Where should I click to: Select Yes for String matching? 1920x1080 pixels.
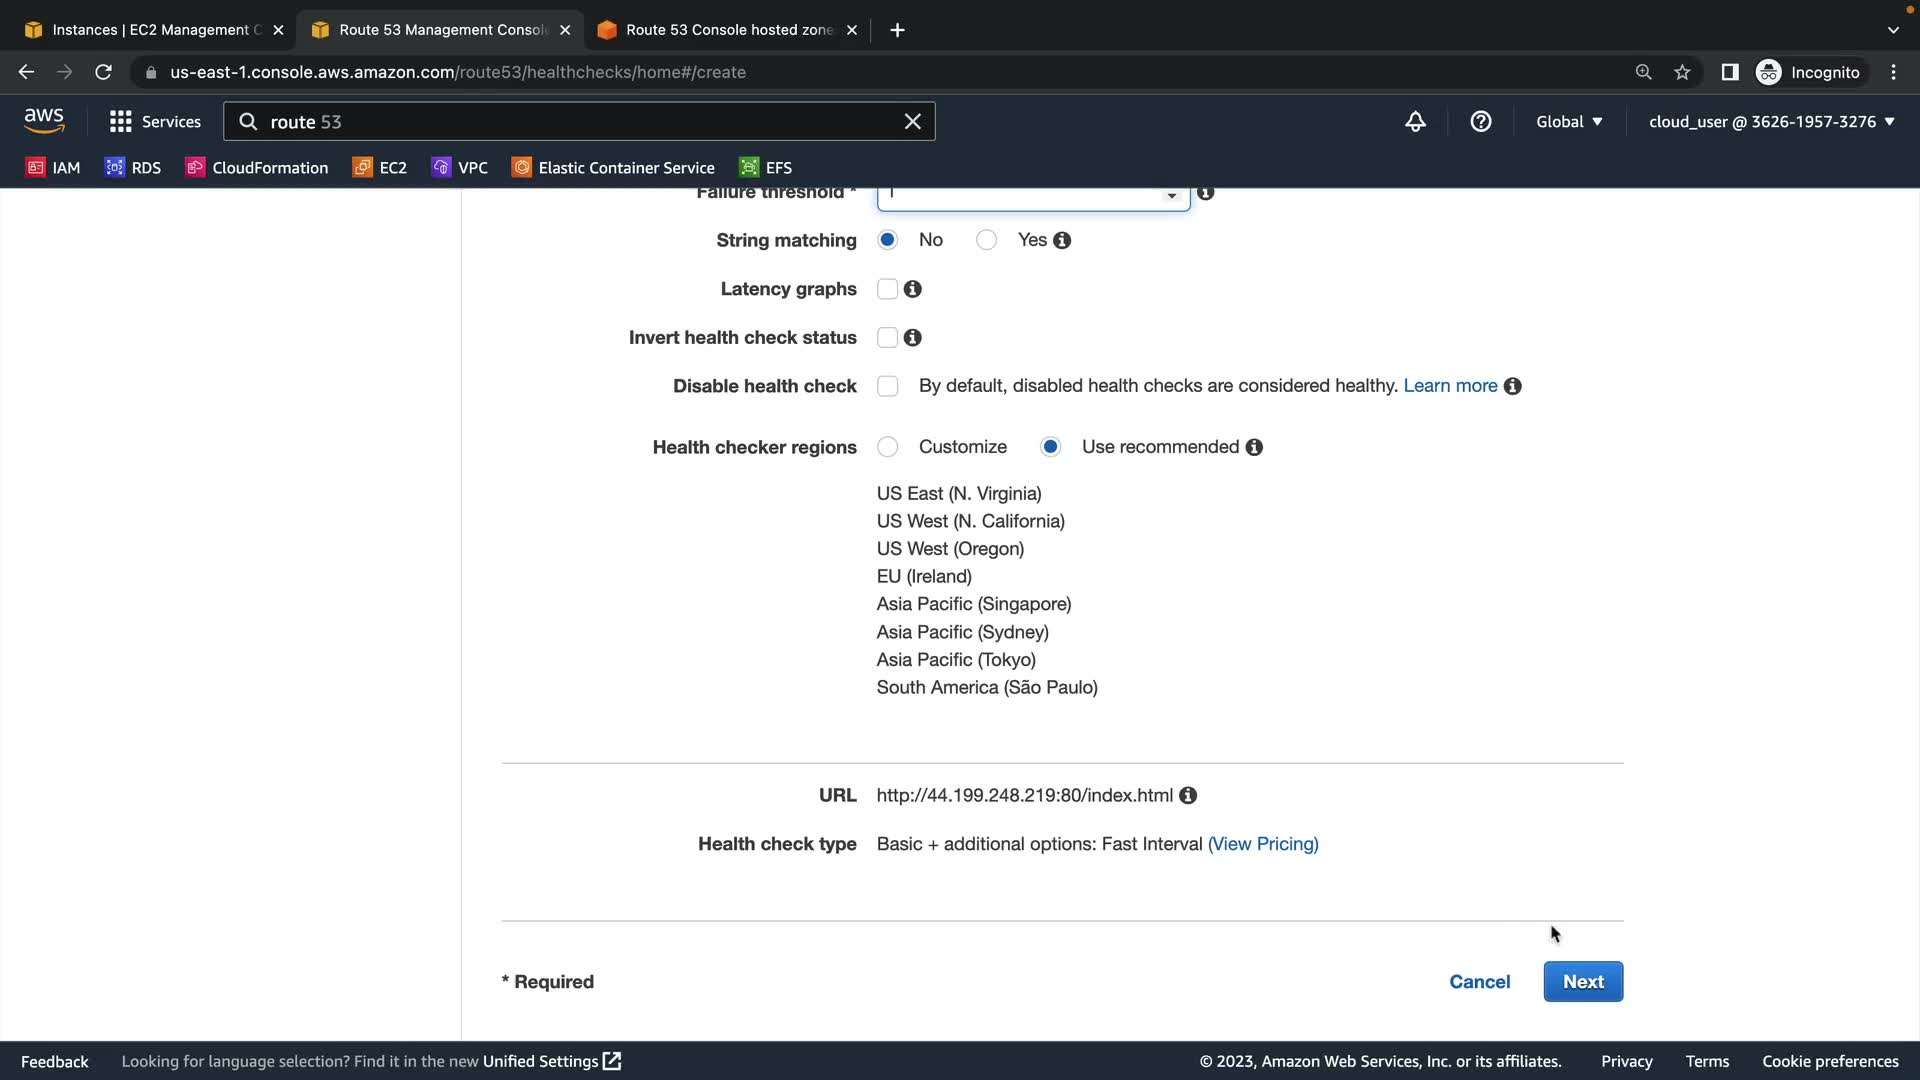(986, 240)
